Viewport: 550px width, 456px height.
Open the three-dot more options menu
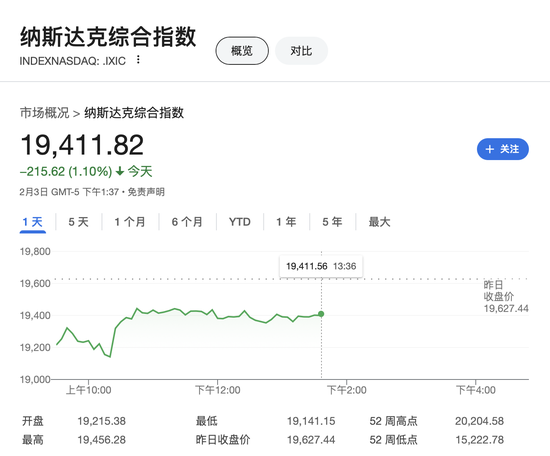(138, 60)
